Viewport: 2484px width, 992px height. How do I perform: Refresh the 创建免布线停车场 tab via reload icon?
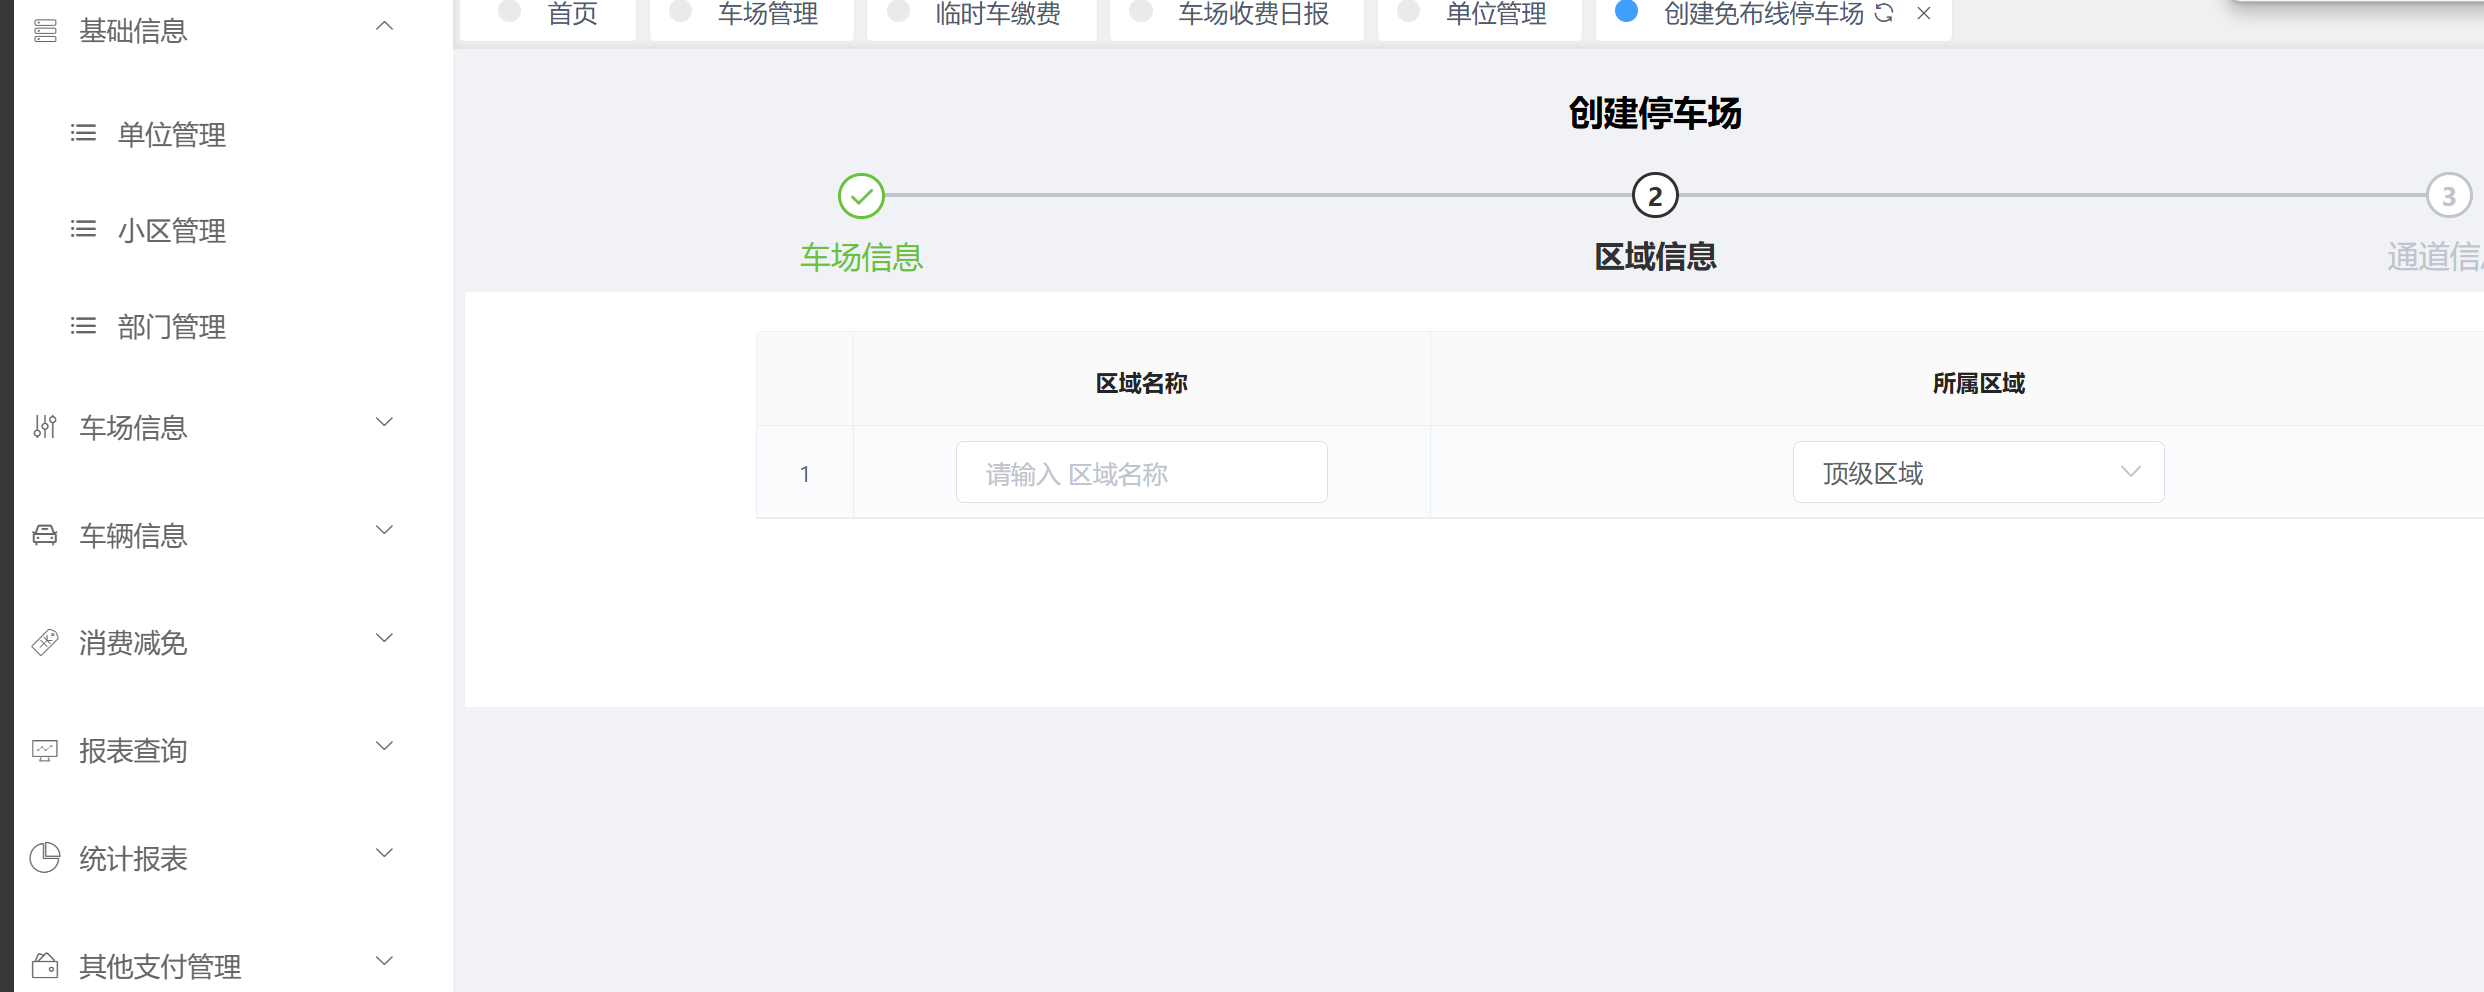click(1884, 13)
